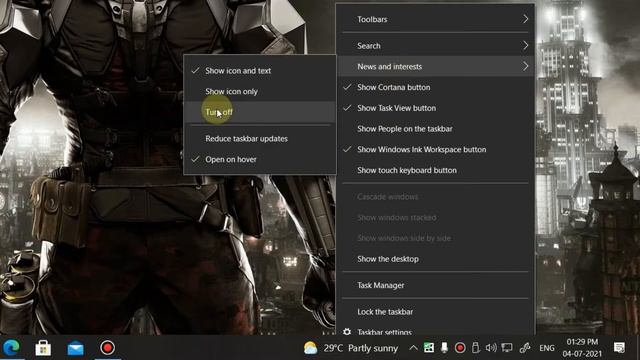Click the greyed Show windows stacked entry

coord(435,218)
